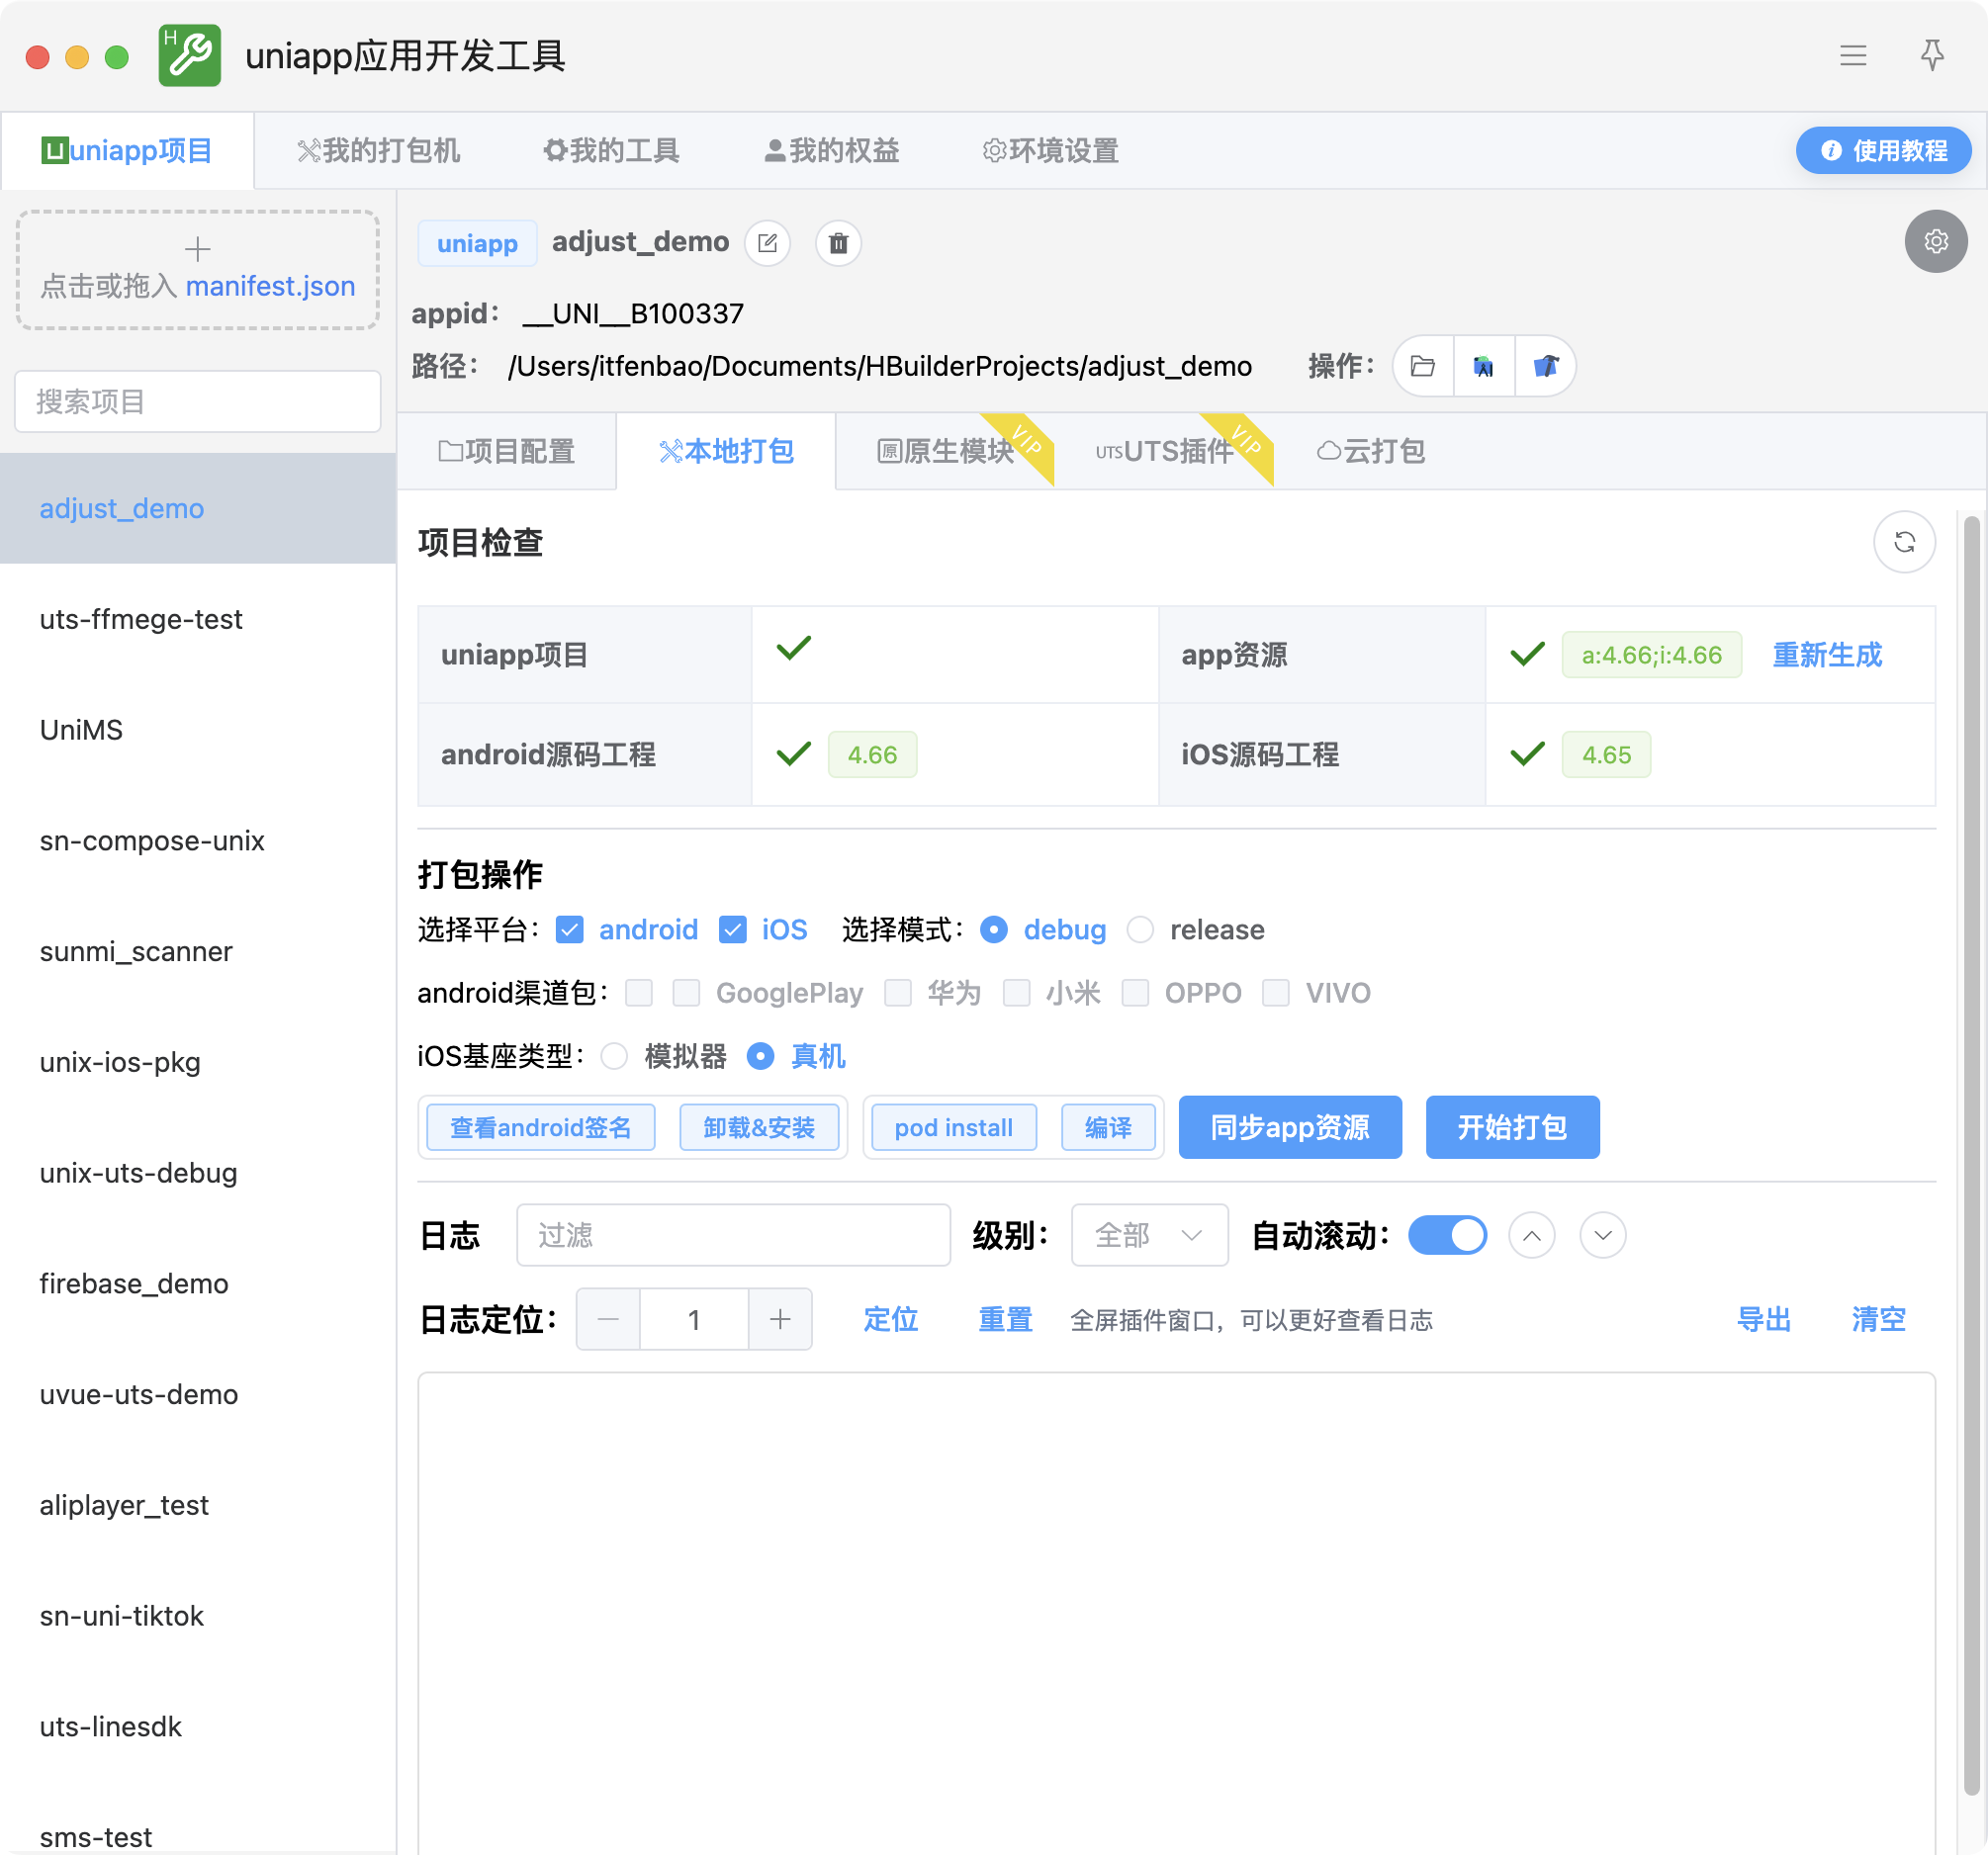Open the hamburger menu in title bar
The image size is (1988, 1855).
coord(1853,56)
